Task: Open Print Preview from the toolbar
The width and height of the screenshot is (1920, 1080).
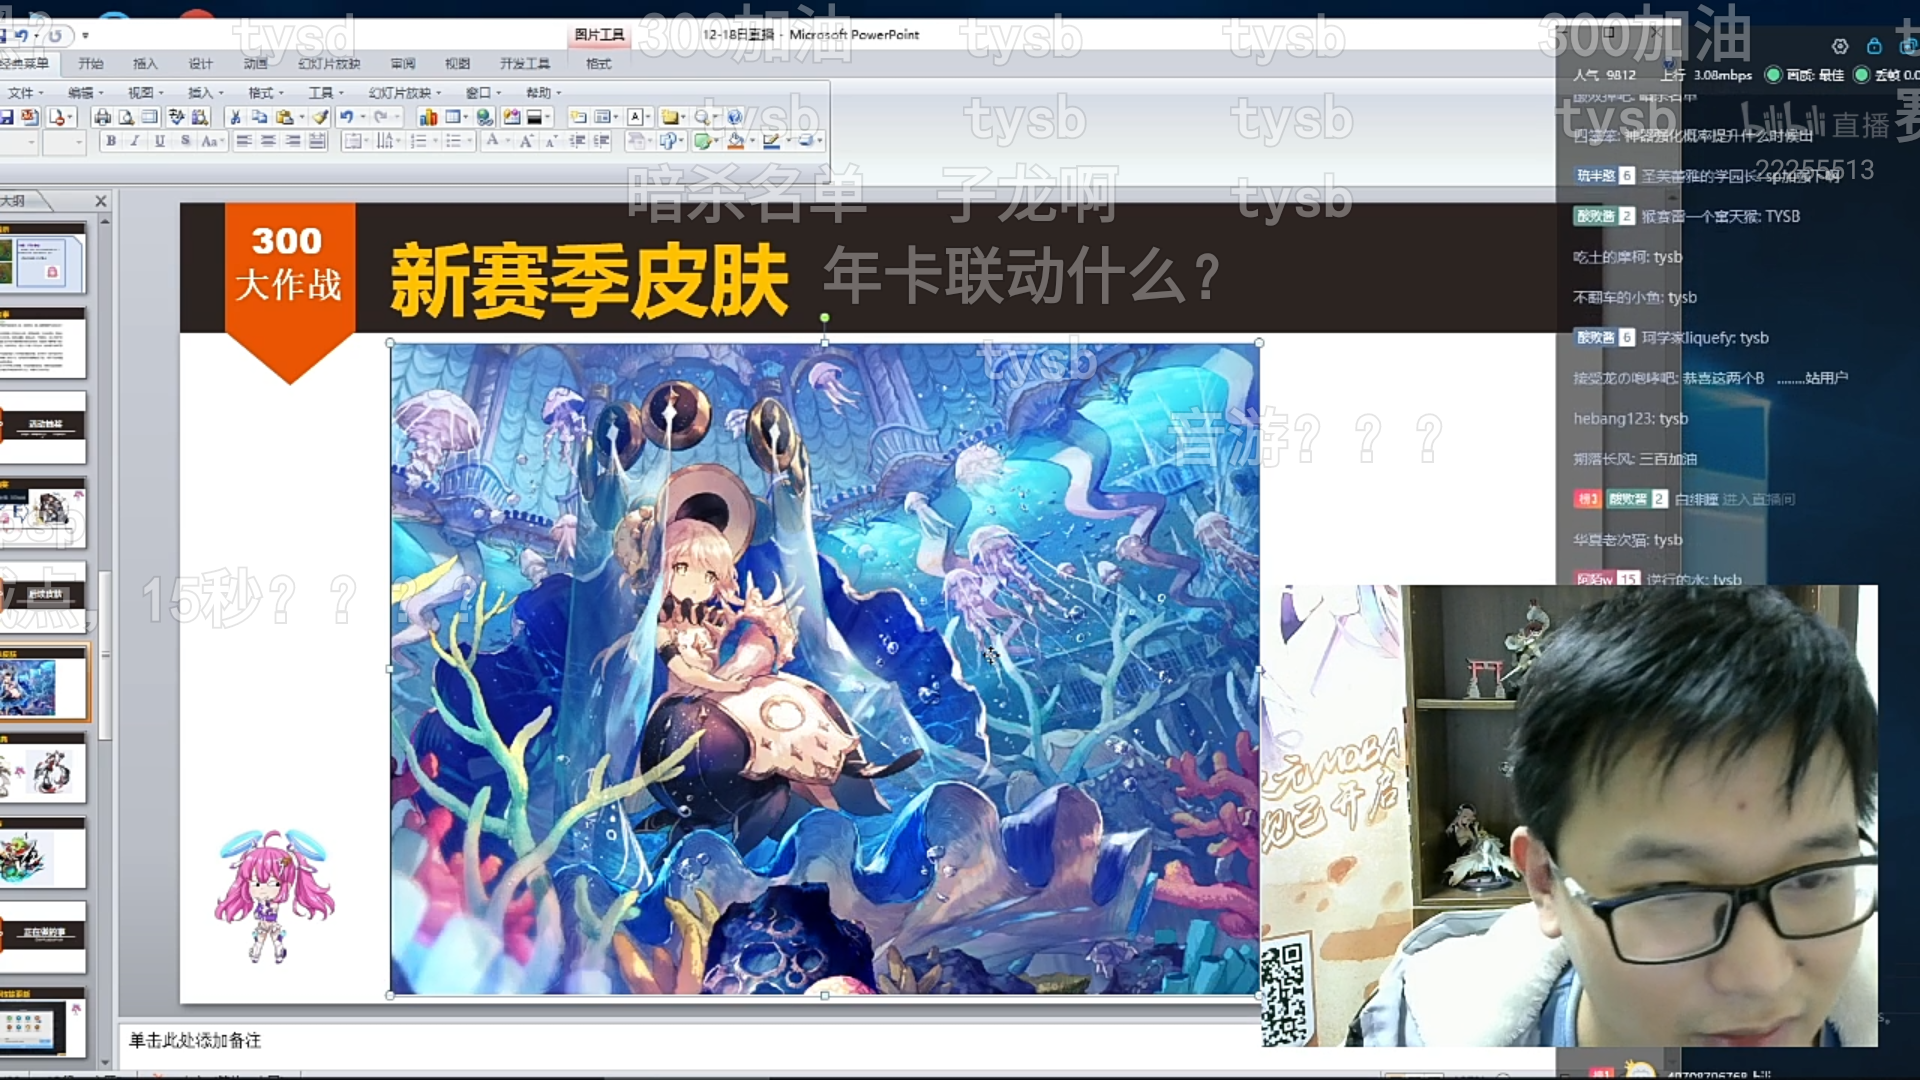Action: [x=126, y=117]
